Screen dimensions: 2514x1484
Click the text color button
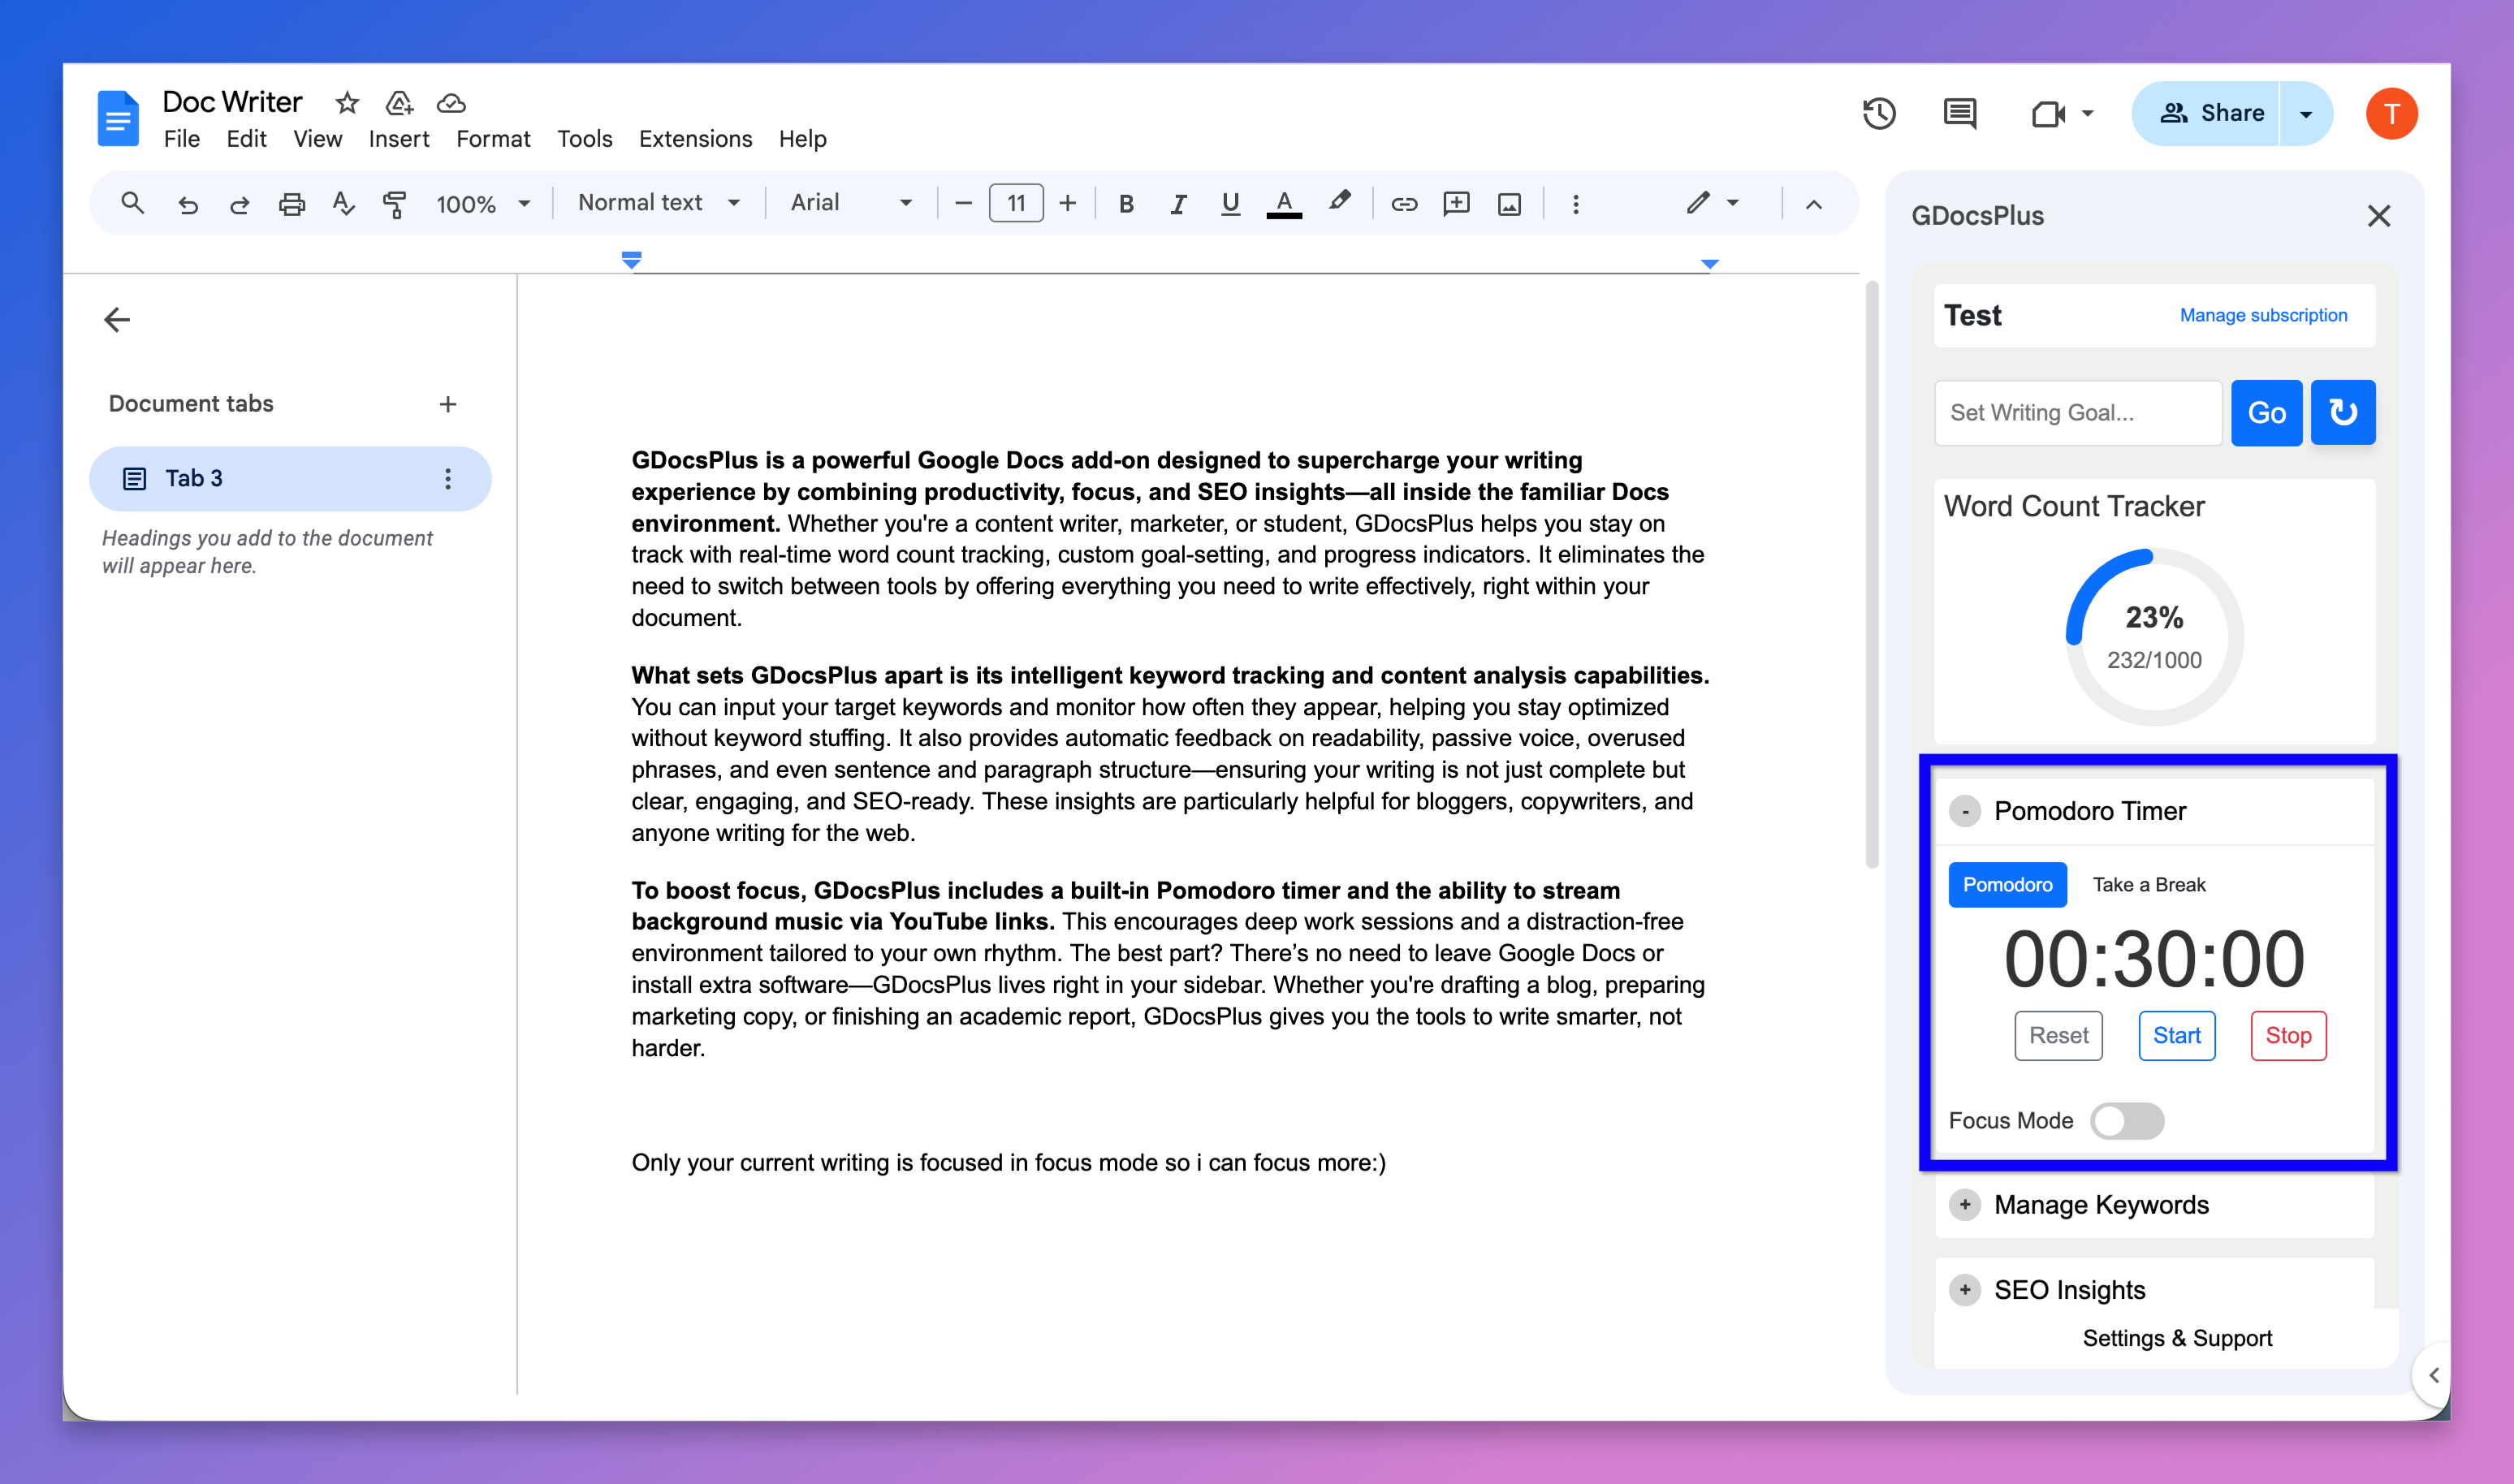(x=1284, y=203)
